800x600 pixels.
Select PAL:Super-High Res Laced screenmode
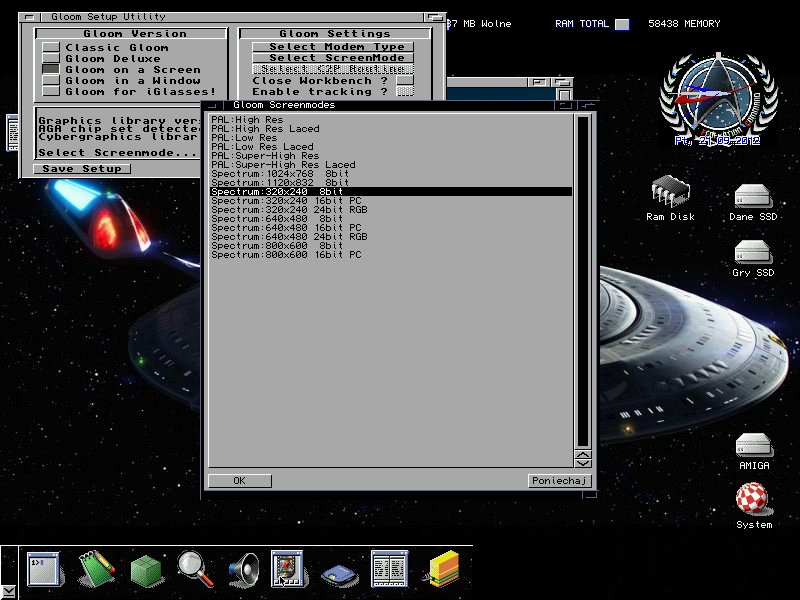[391, 165]
